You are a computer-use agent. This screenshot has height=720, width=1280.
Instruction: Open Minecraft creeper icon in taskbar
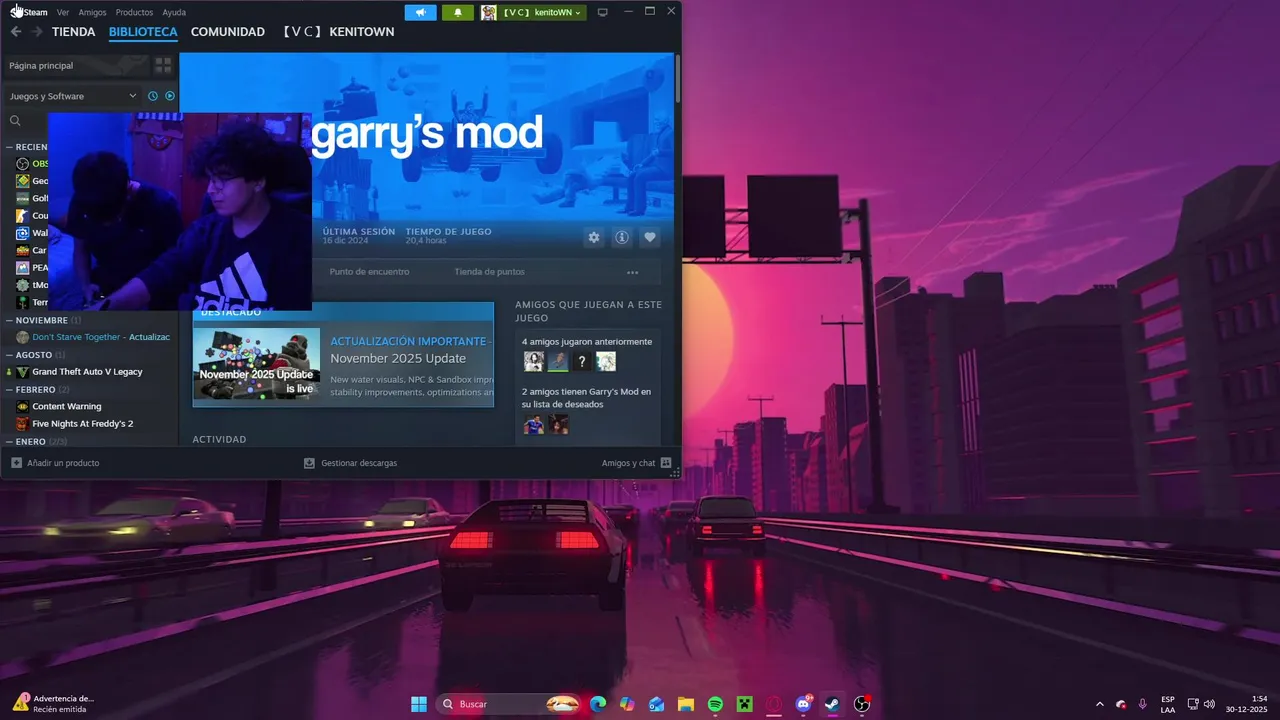(x=744, y=704)
